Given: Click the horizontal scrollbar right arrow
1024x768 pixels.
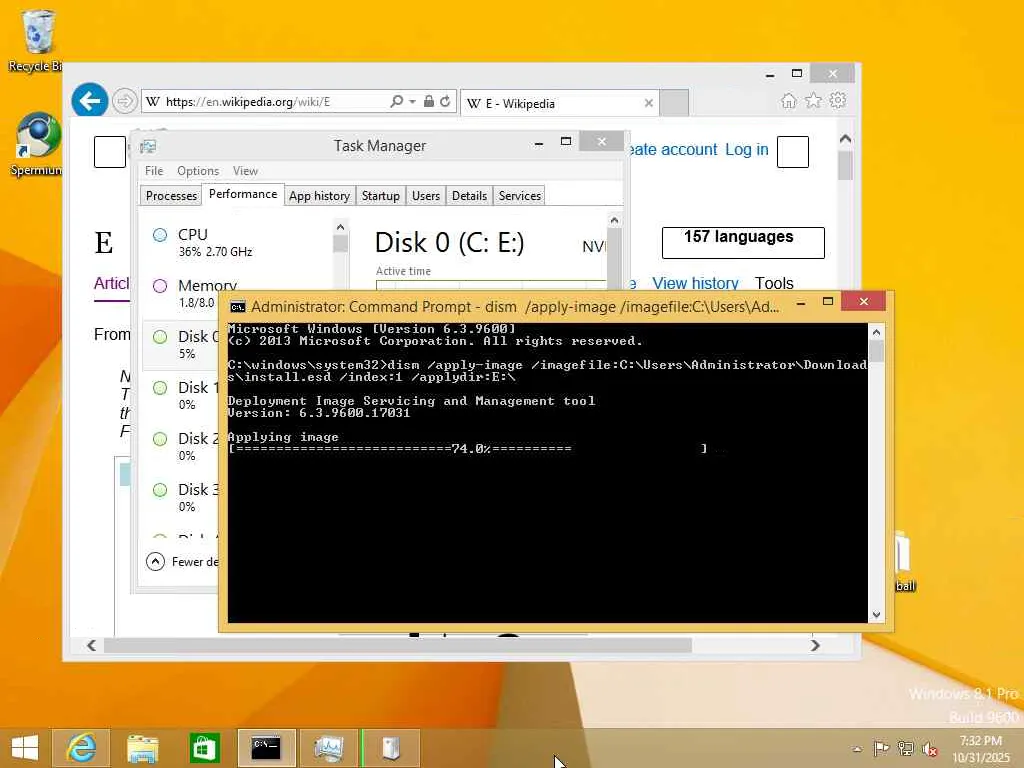Looking at the screenshot, I should [814, 645].
